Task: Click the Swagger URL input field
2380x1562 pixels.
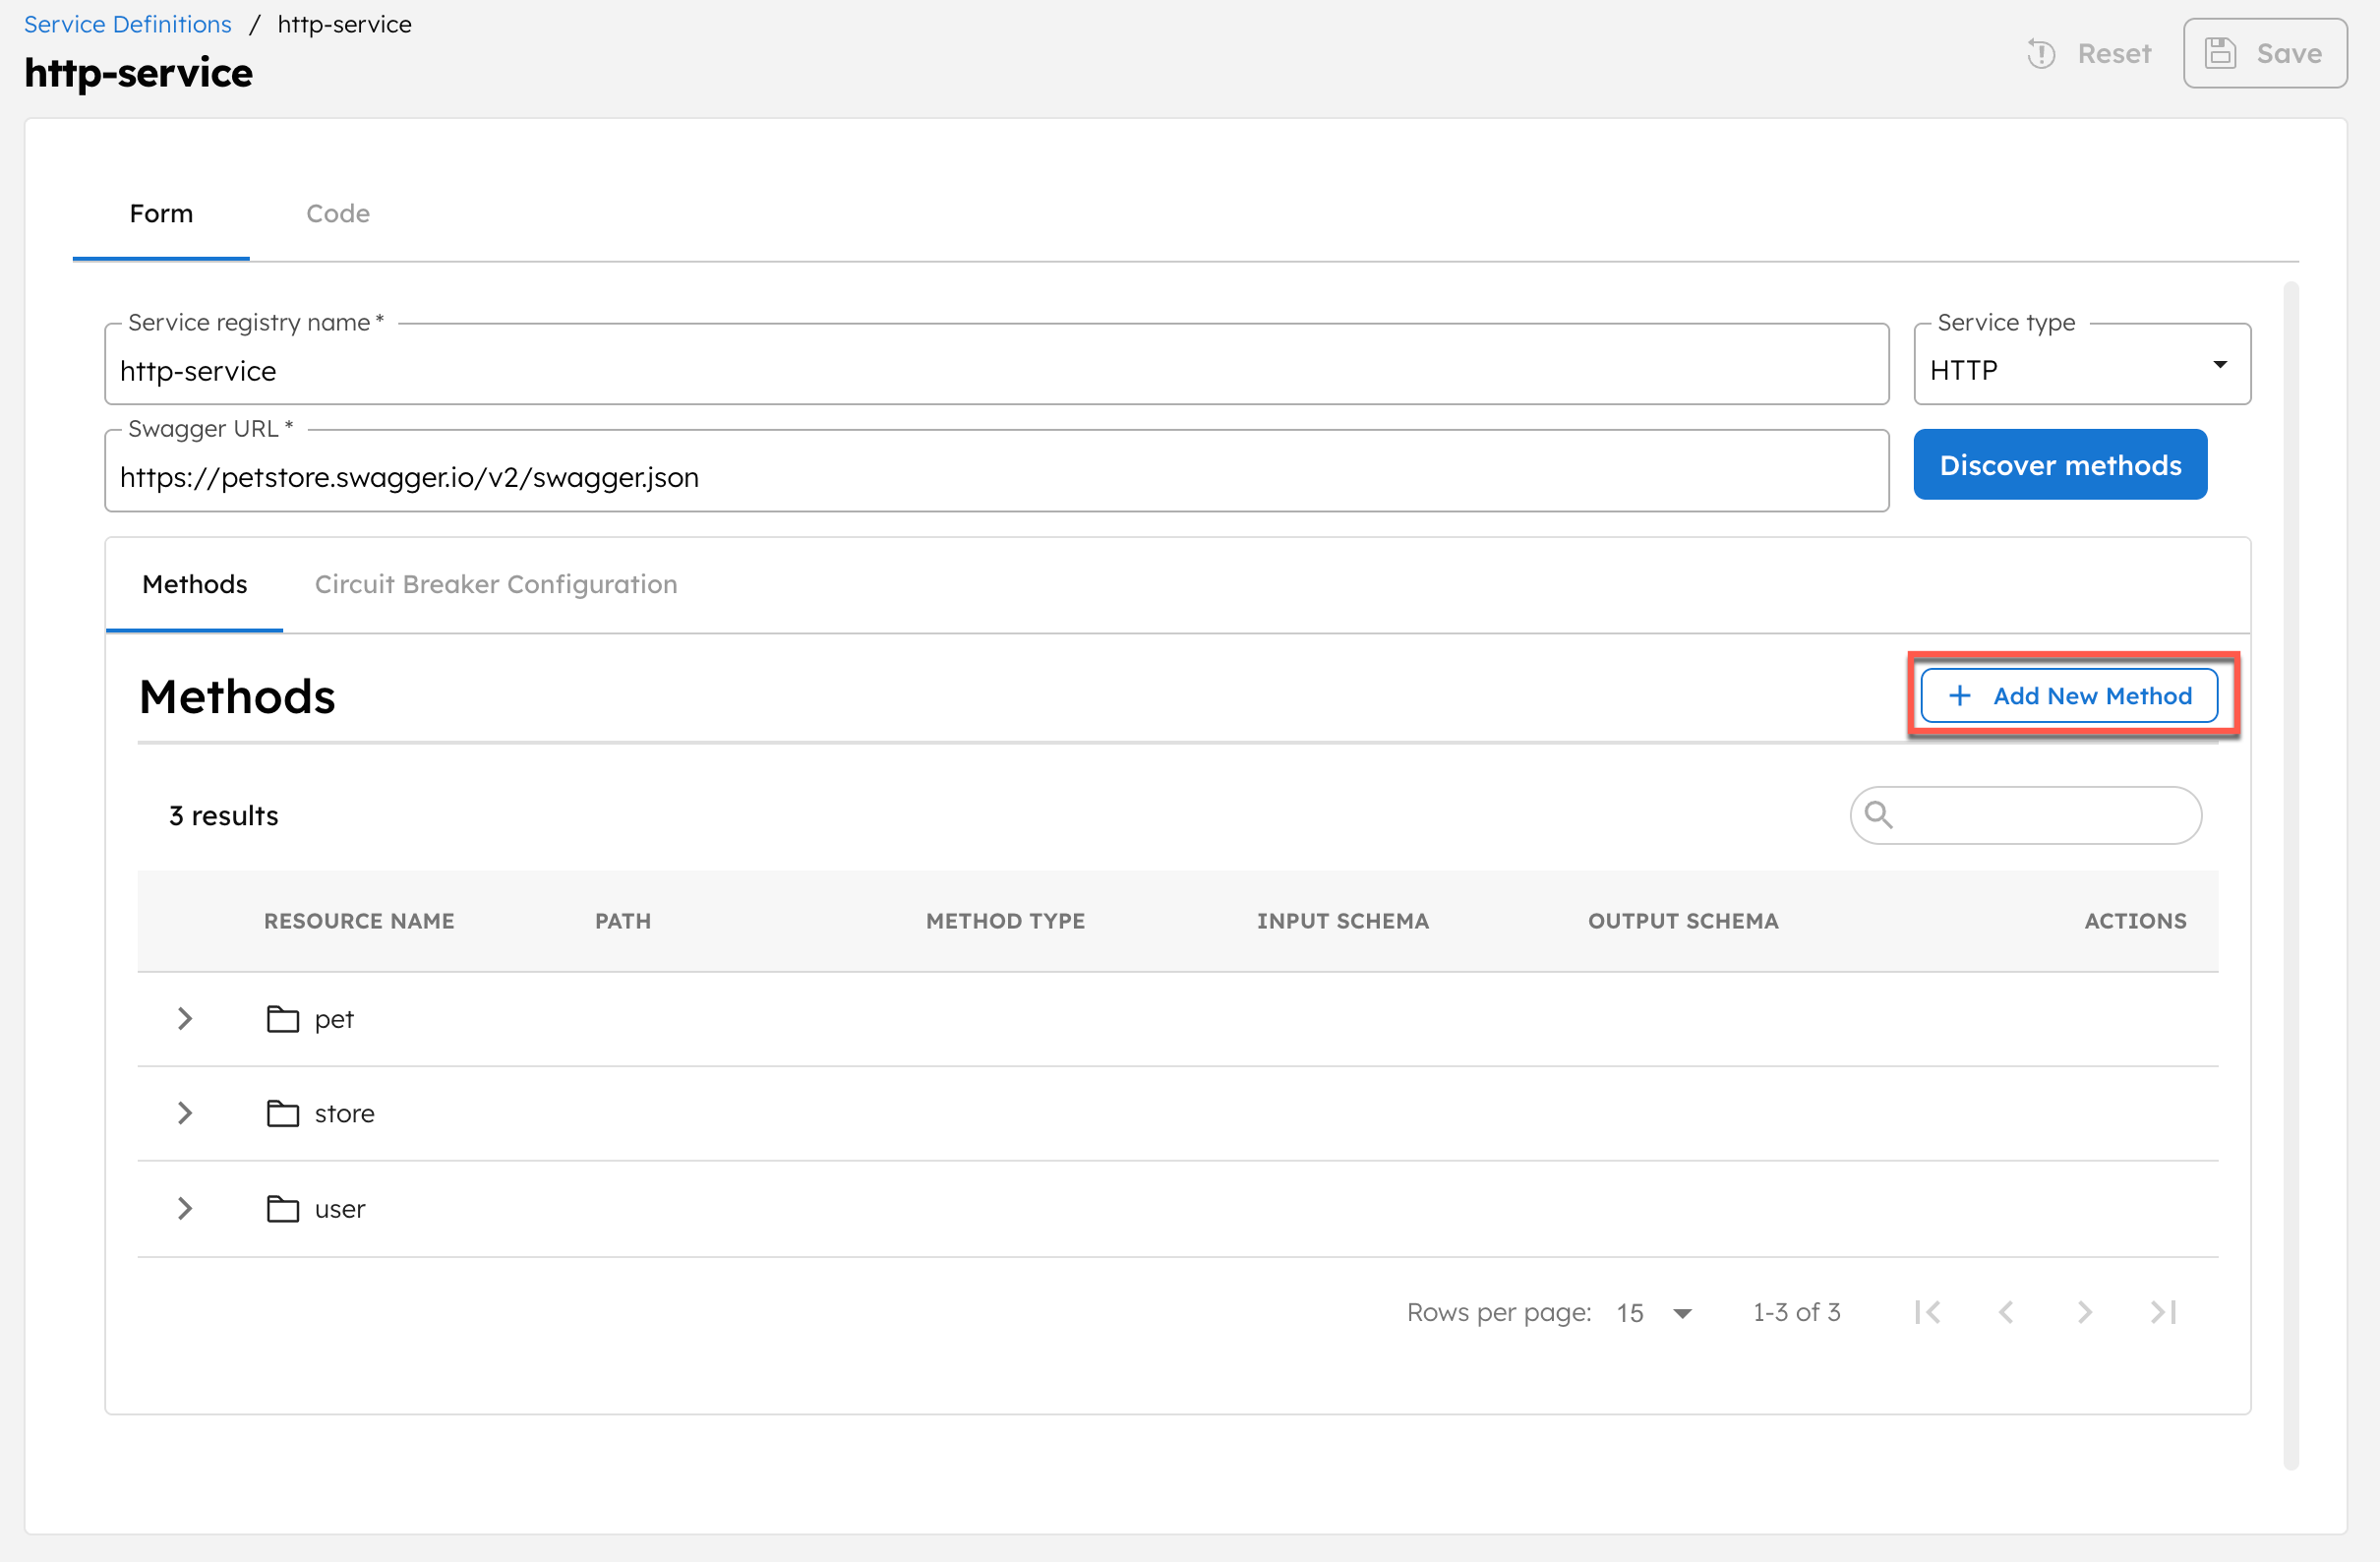Action: (x=997, y=472)
